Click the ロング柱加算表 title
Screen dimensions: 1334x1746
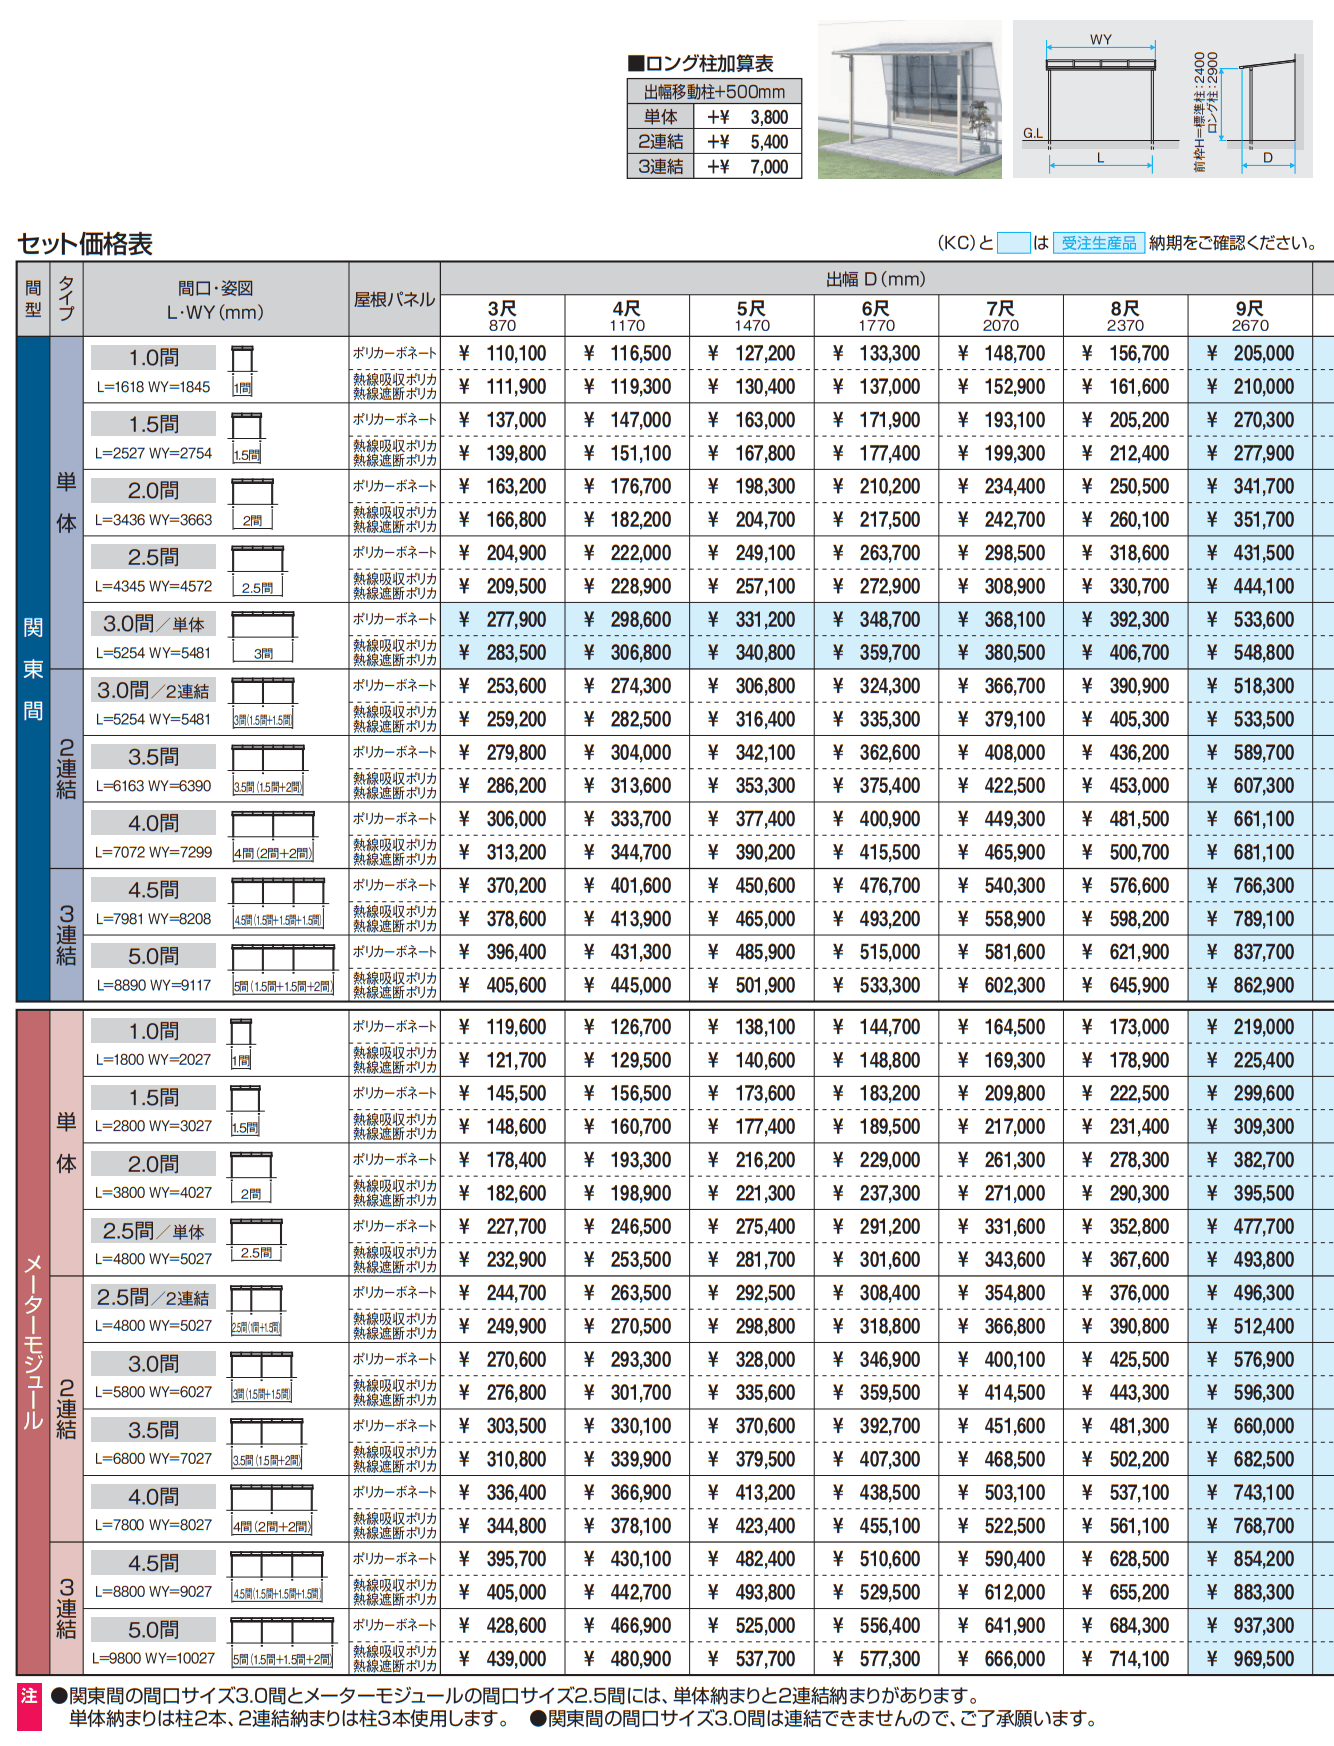pyautogui.click(x=700, y=64)
